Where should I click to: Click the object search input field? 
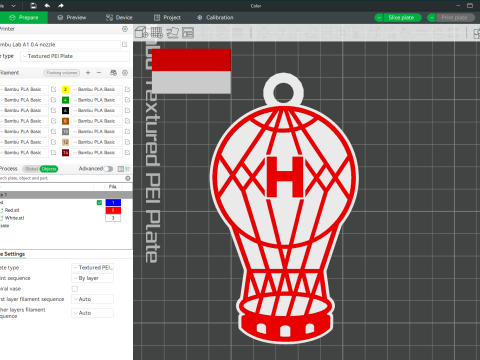pos(62,178)
